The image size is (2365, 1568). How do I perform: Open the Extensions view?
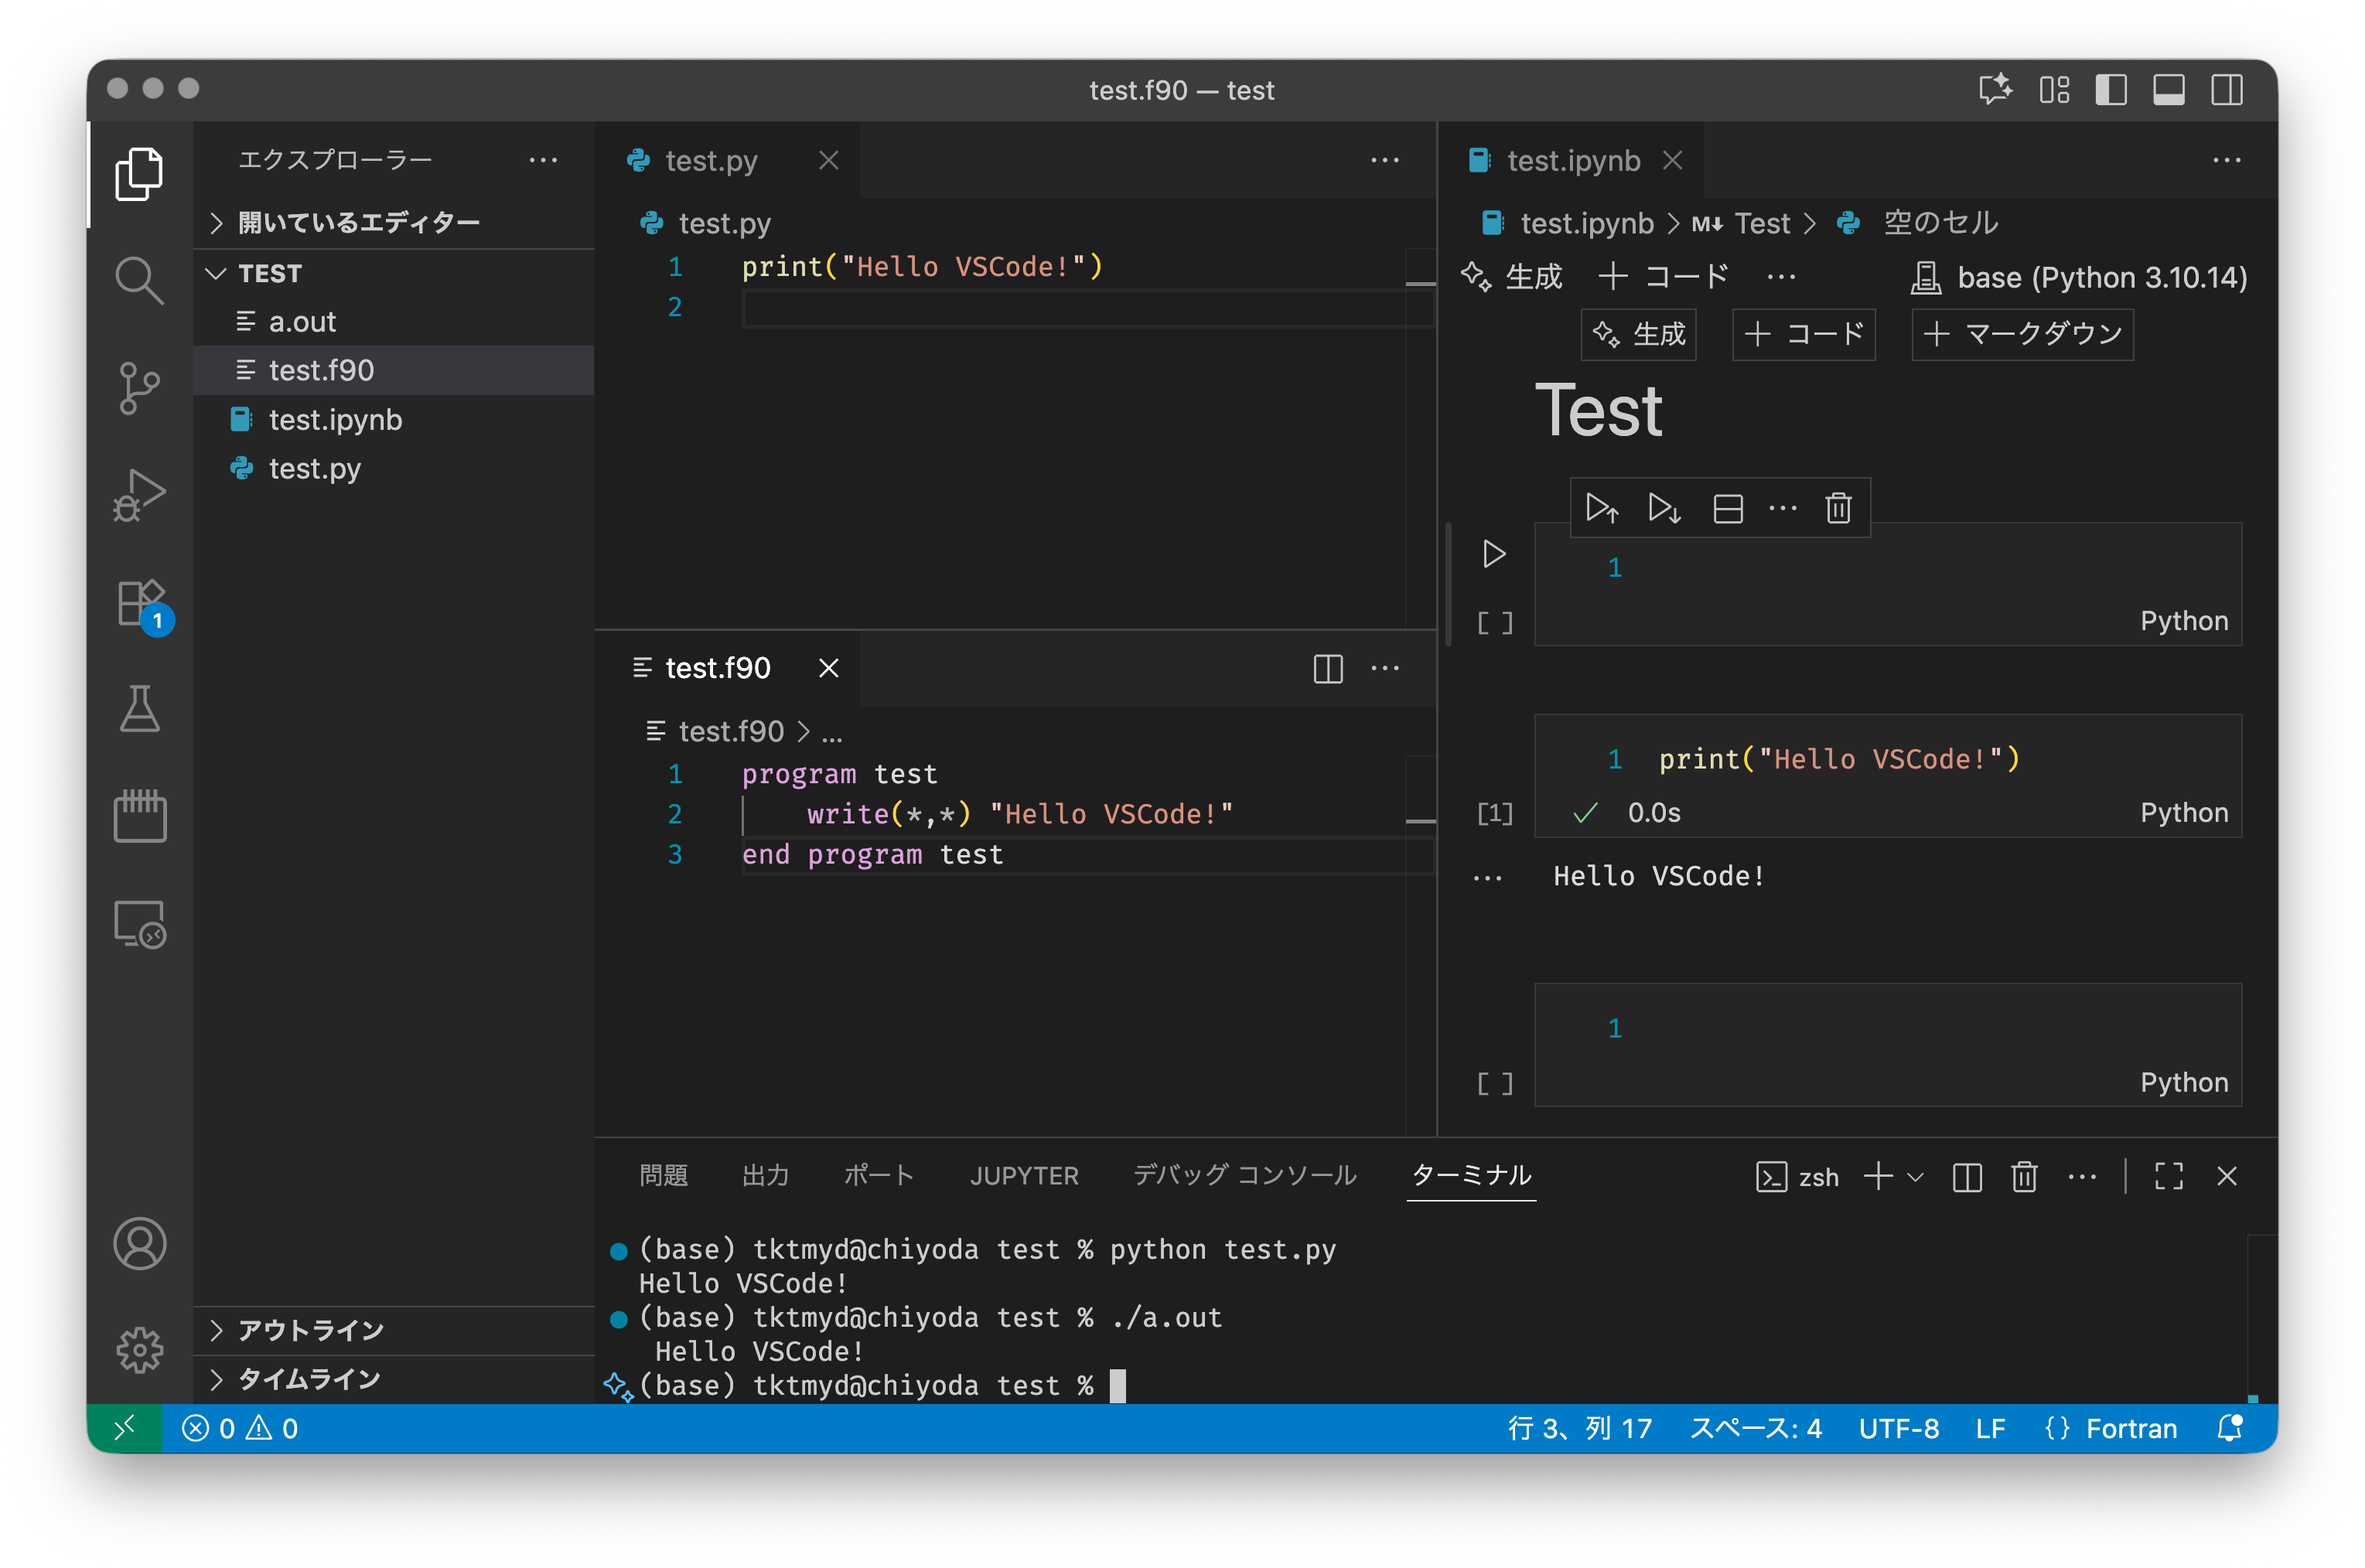click(139, 603)
